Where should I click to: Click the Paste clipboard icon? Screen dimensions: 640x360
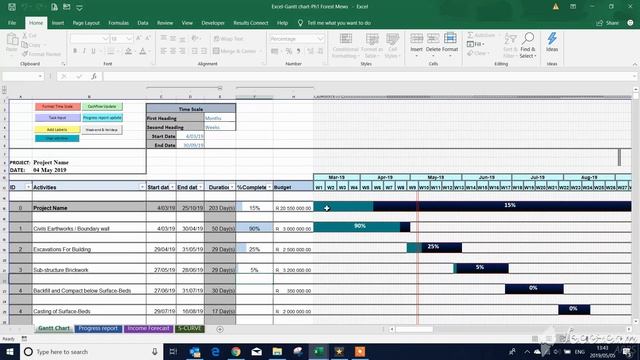(x=12, y=40)
